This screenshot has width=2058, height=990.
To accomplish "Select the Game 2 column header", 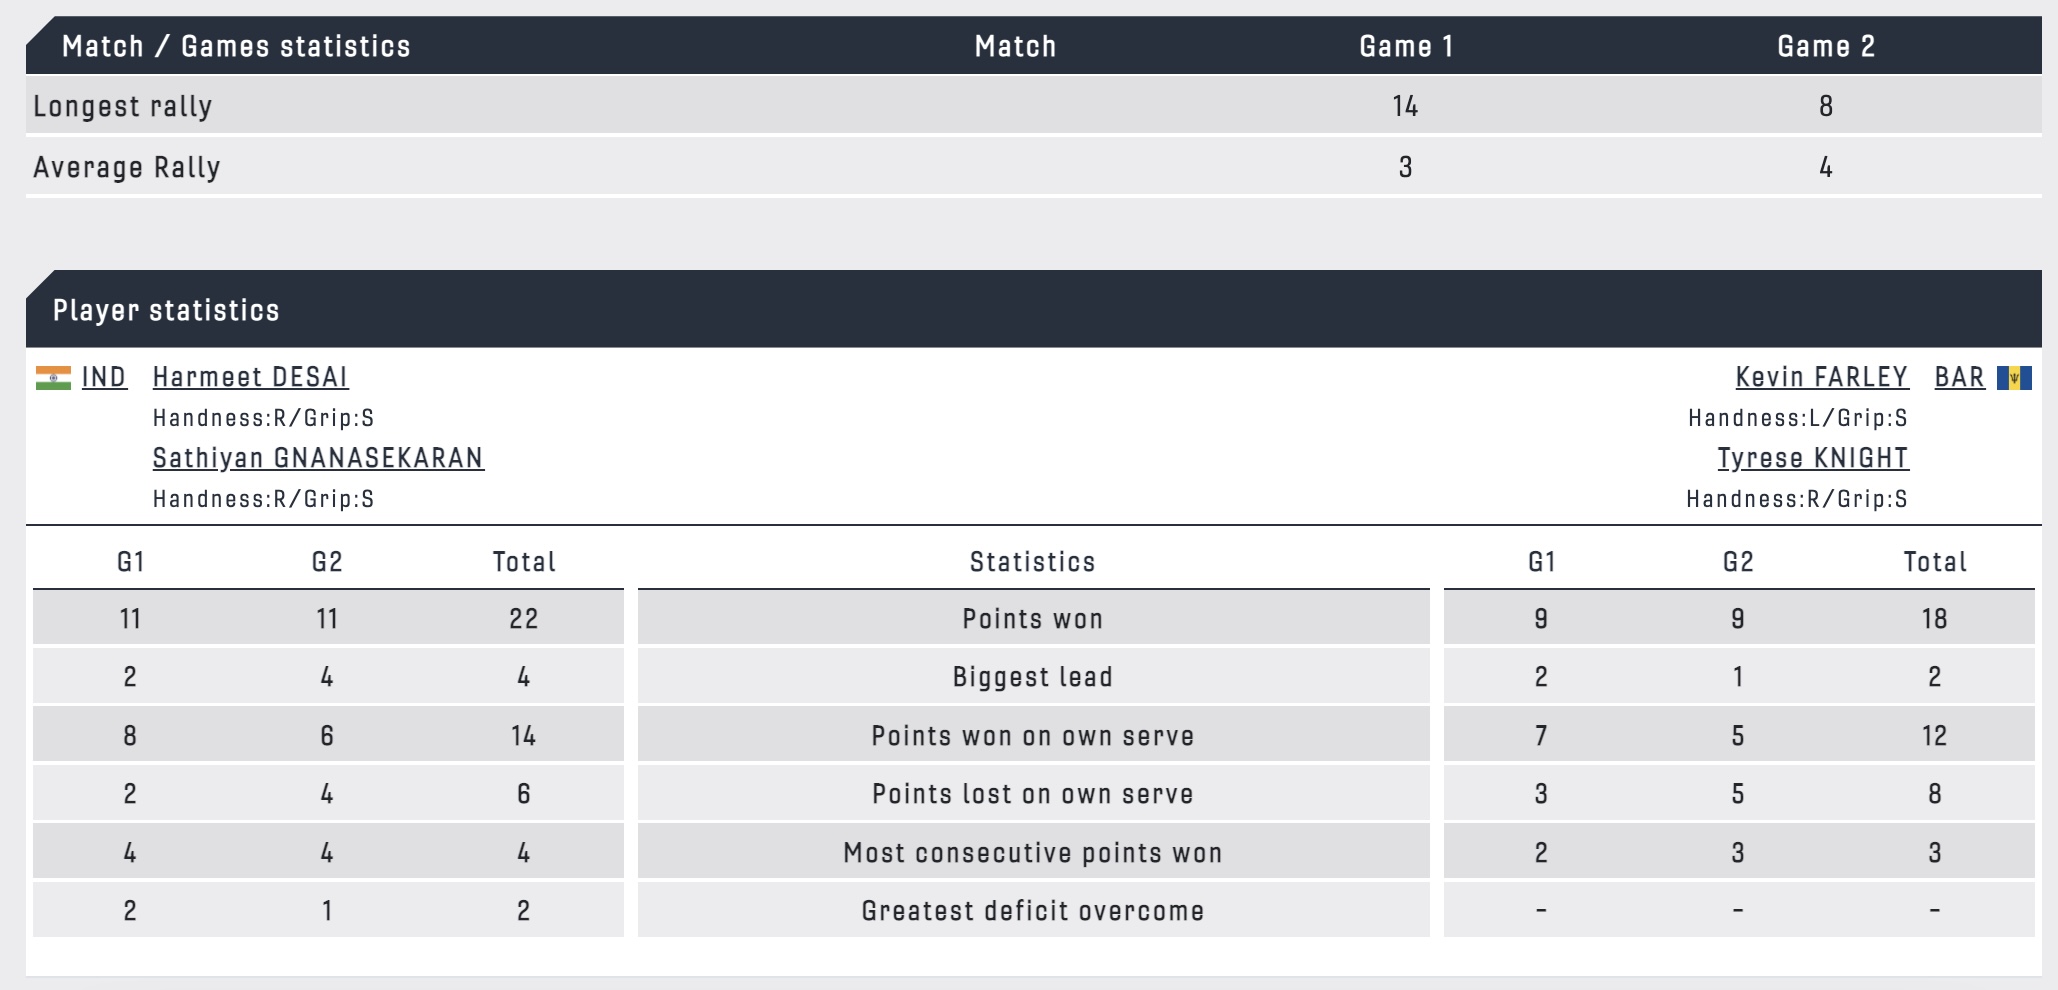I will click(x=1826, y=46).
